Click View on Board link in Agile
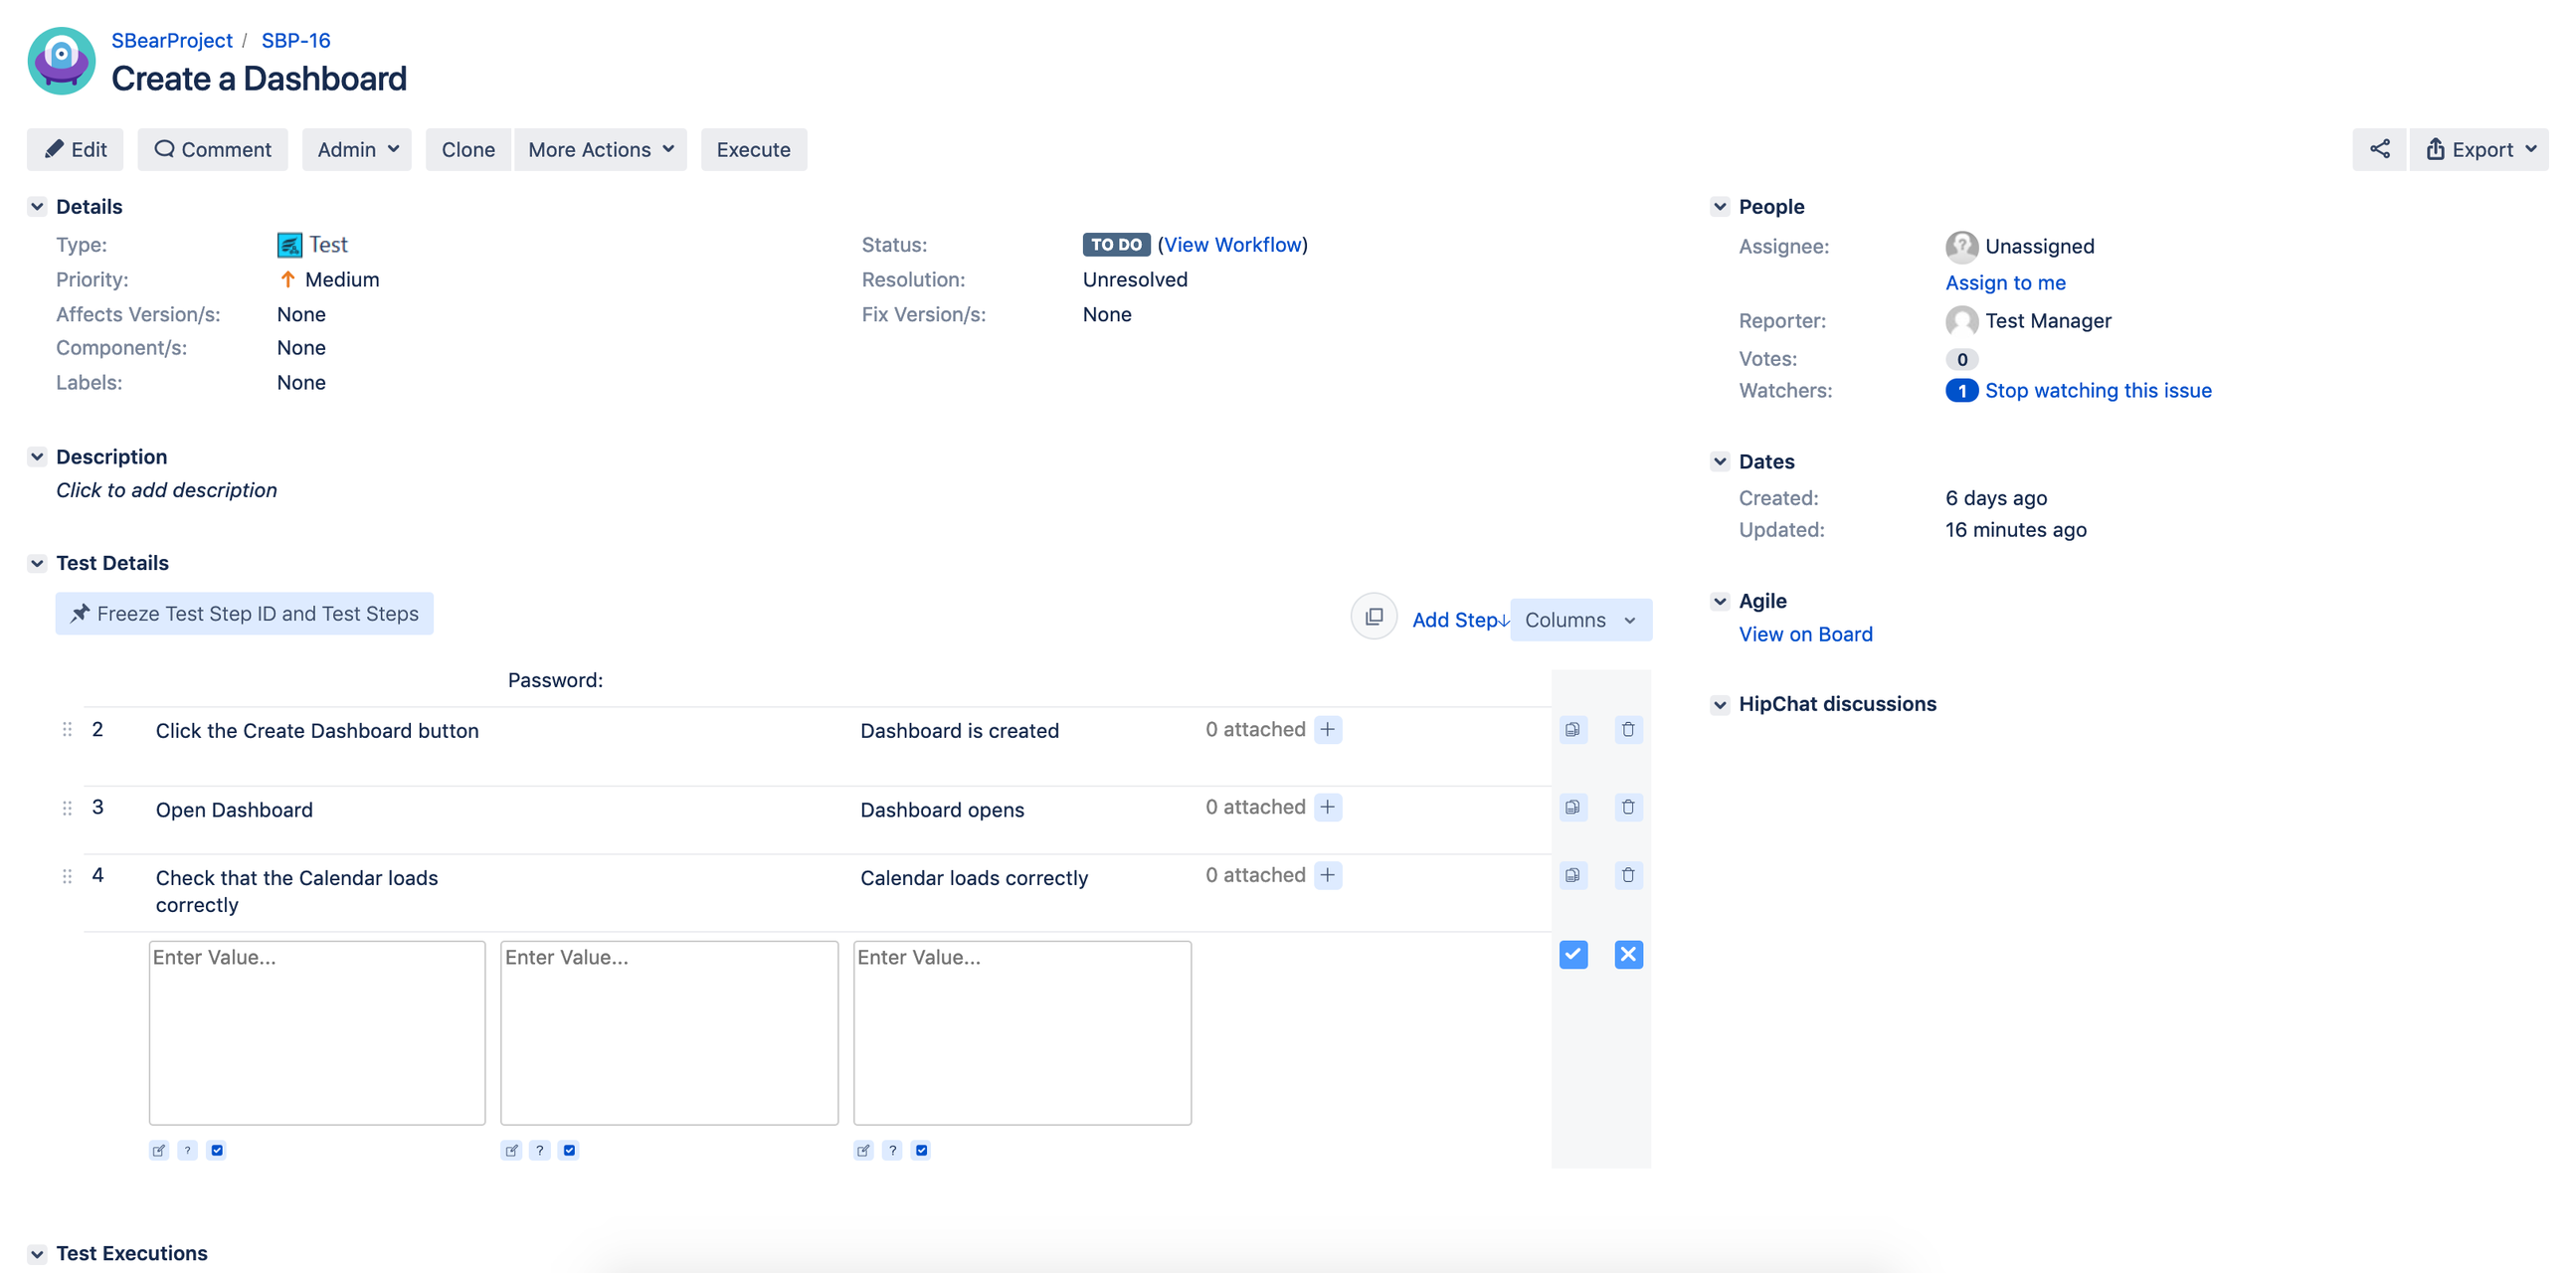This screenshot has height=1273, width=2576. point(1804,633)
